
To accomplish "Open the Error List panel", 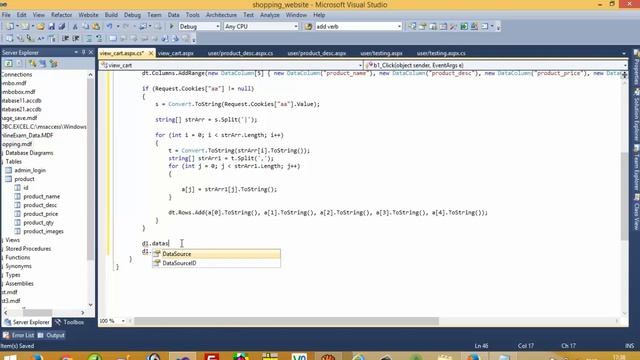I will coord(19,336).
